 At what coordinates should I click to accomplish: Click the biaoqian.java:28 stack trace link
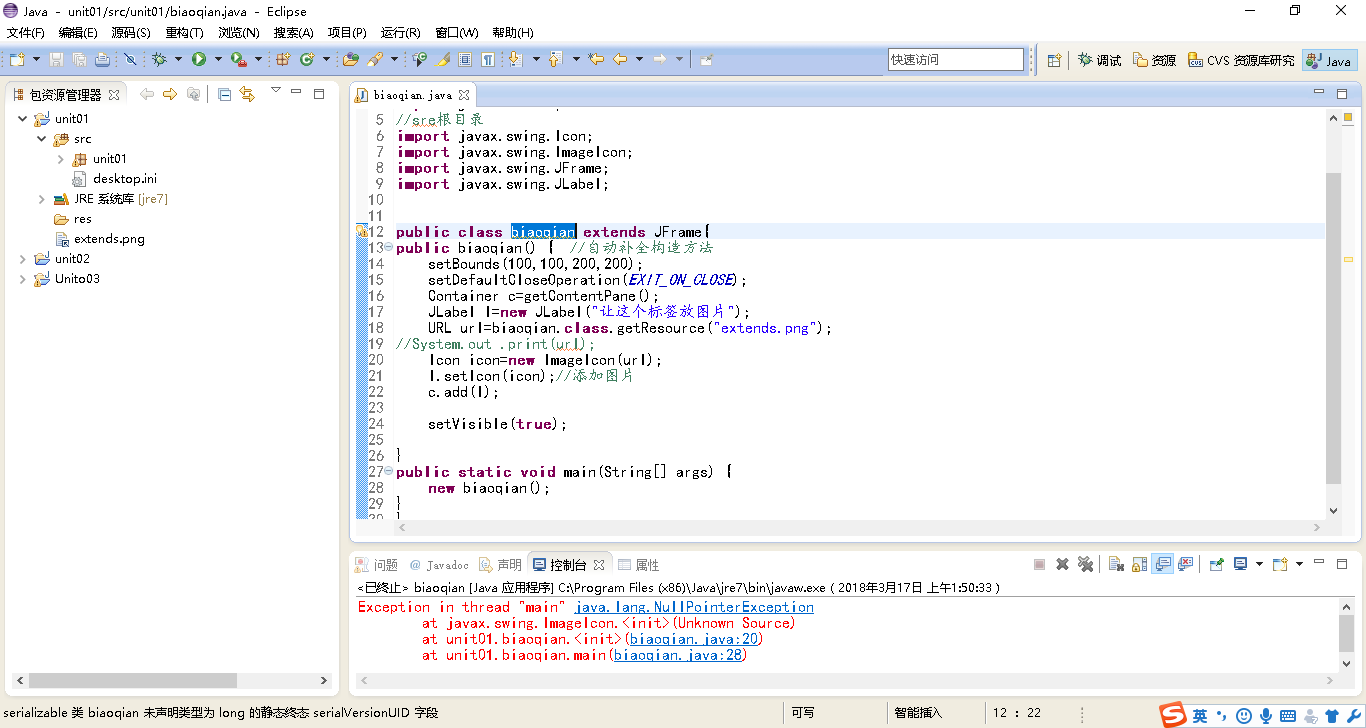(679, 655)
